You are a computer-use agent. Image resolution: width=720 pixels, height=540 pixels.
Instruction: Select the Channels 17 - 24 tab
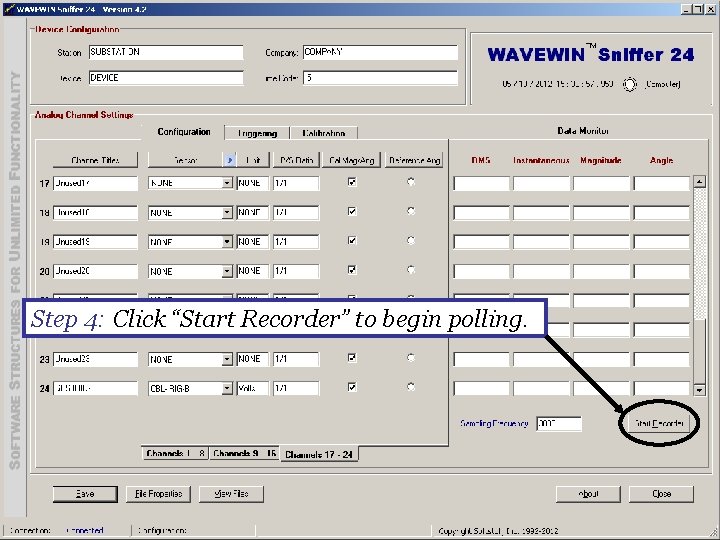click(x=319, y=454)
